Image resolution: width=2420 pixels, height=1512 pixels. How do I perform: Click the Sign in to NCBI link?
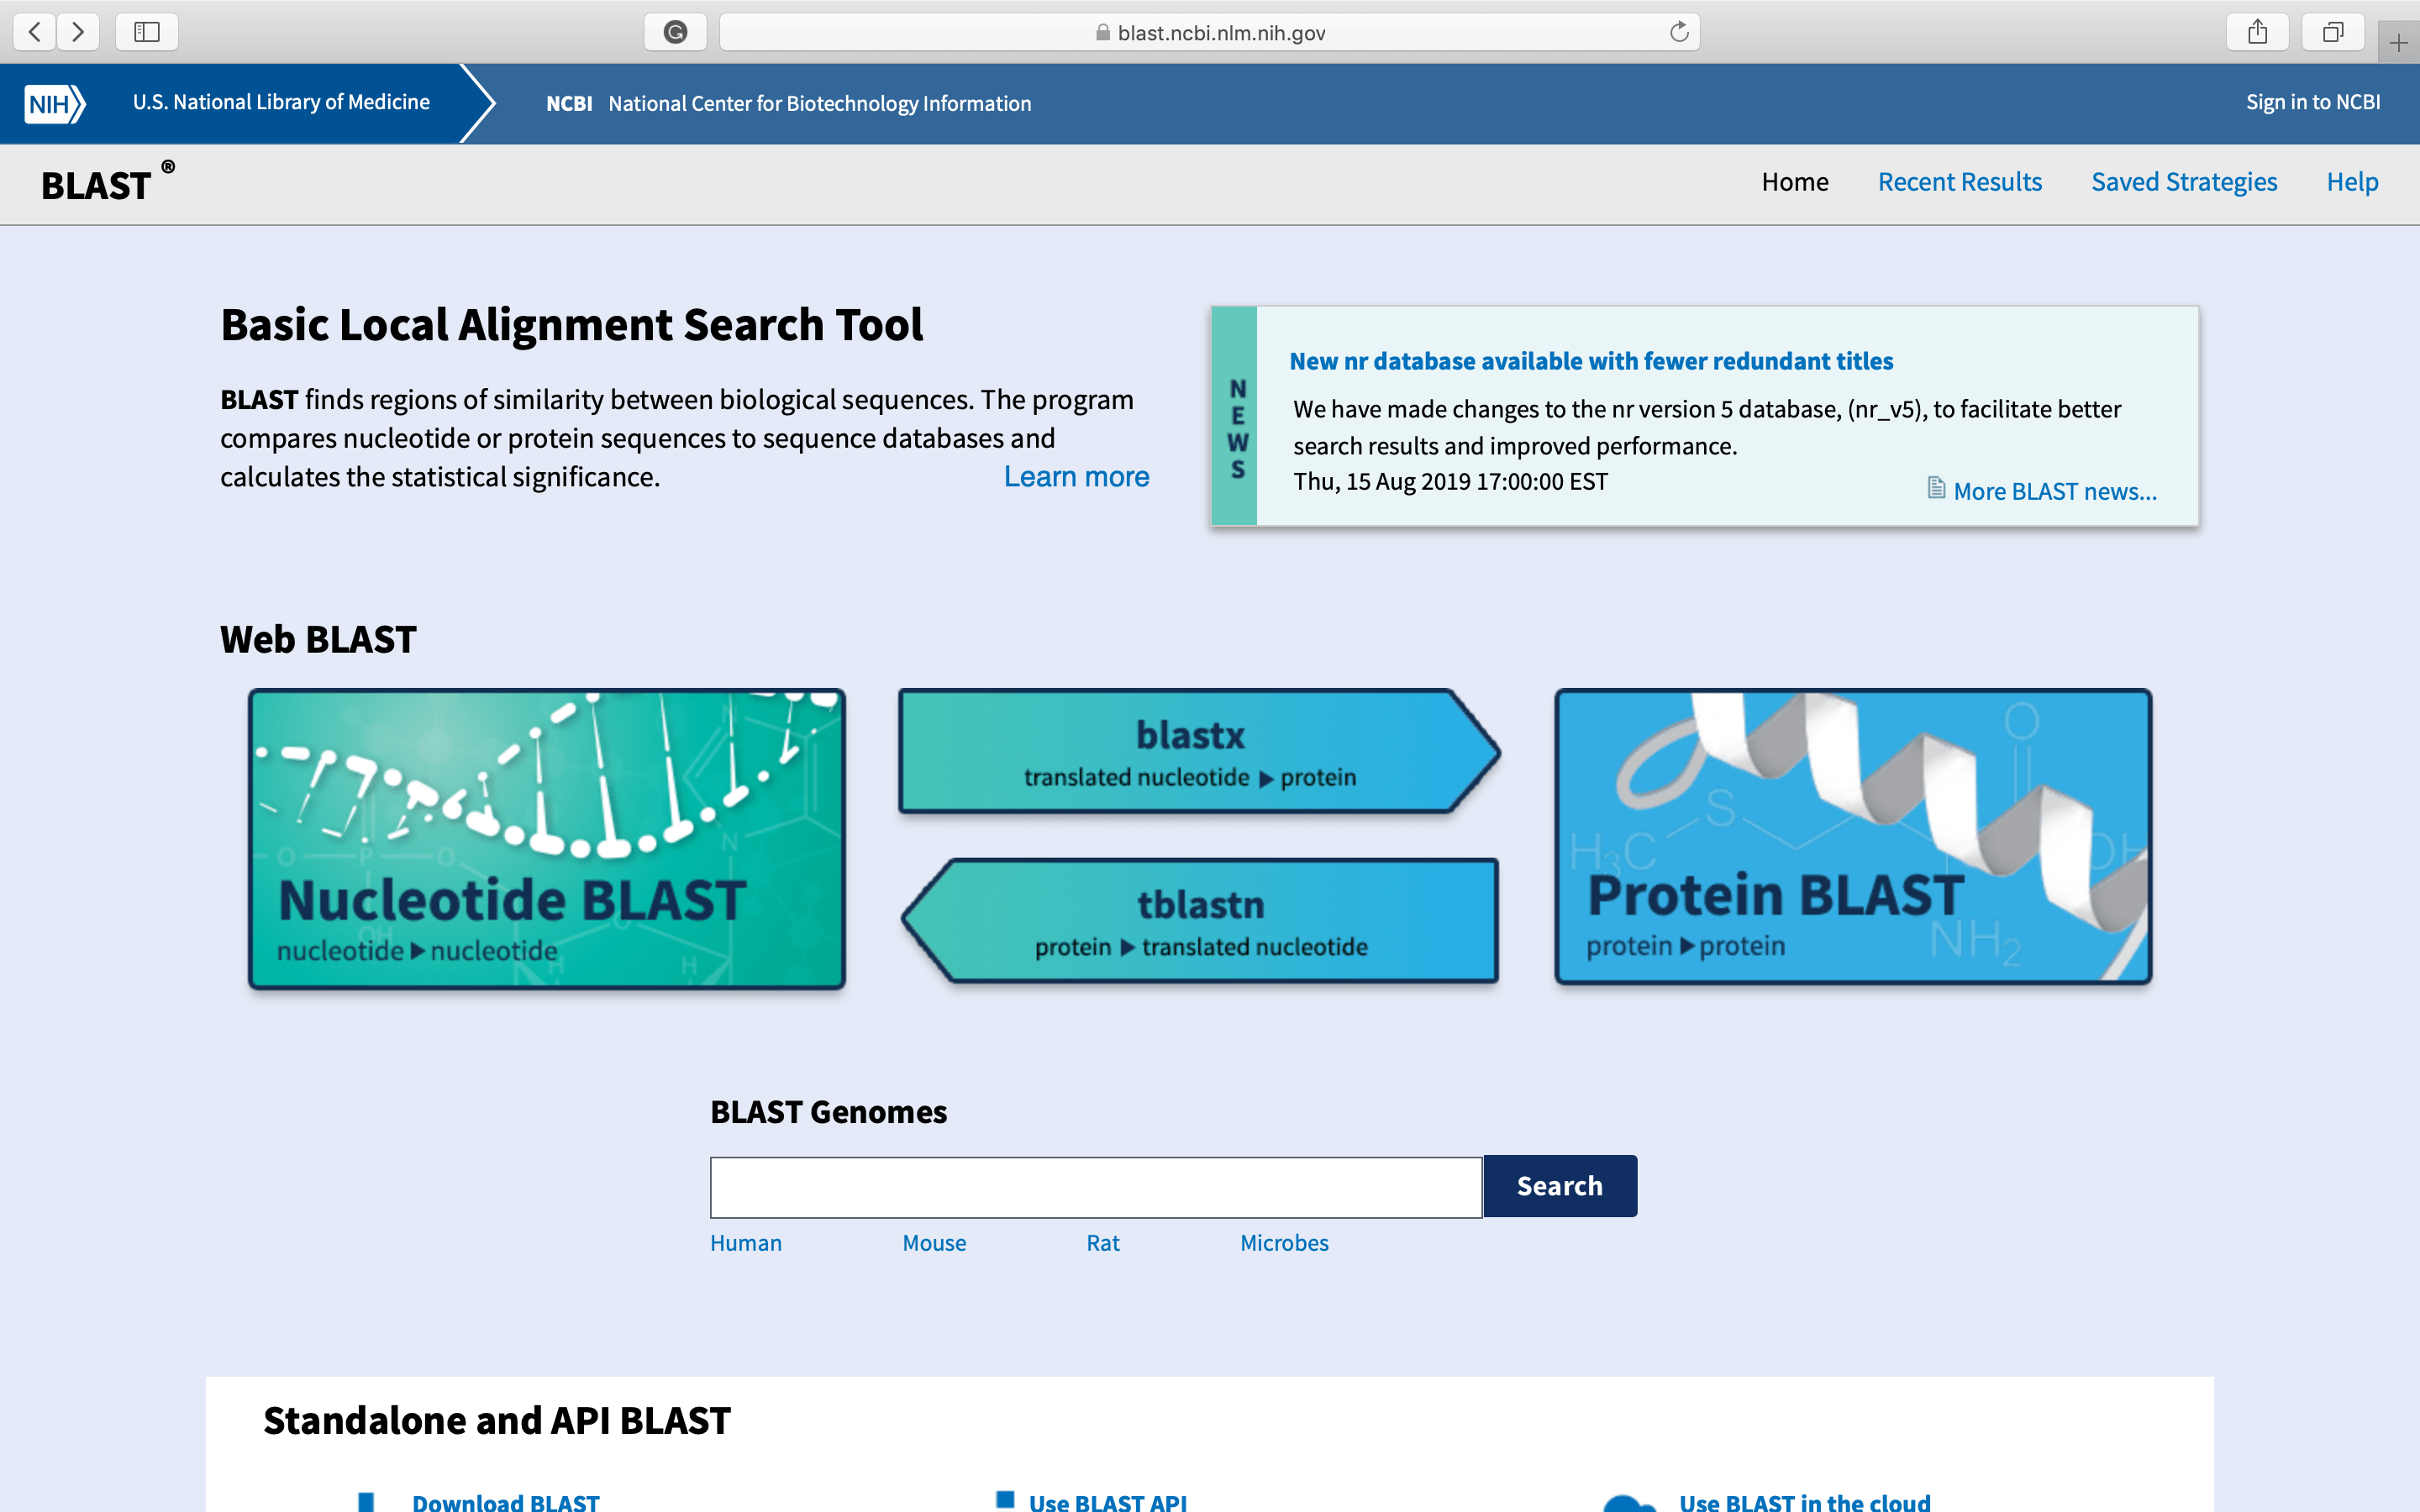(2312, 102)
